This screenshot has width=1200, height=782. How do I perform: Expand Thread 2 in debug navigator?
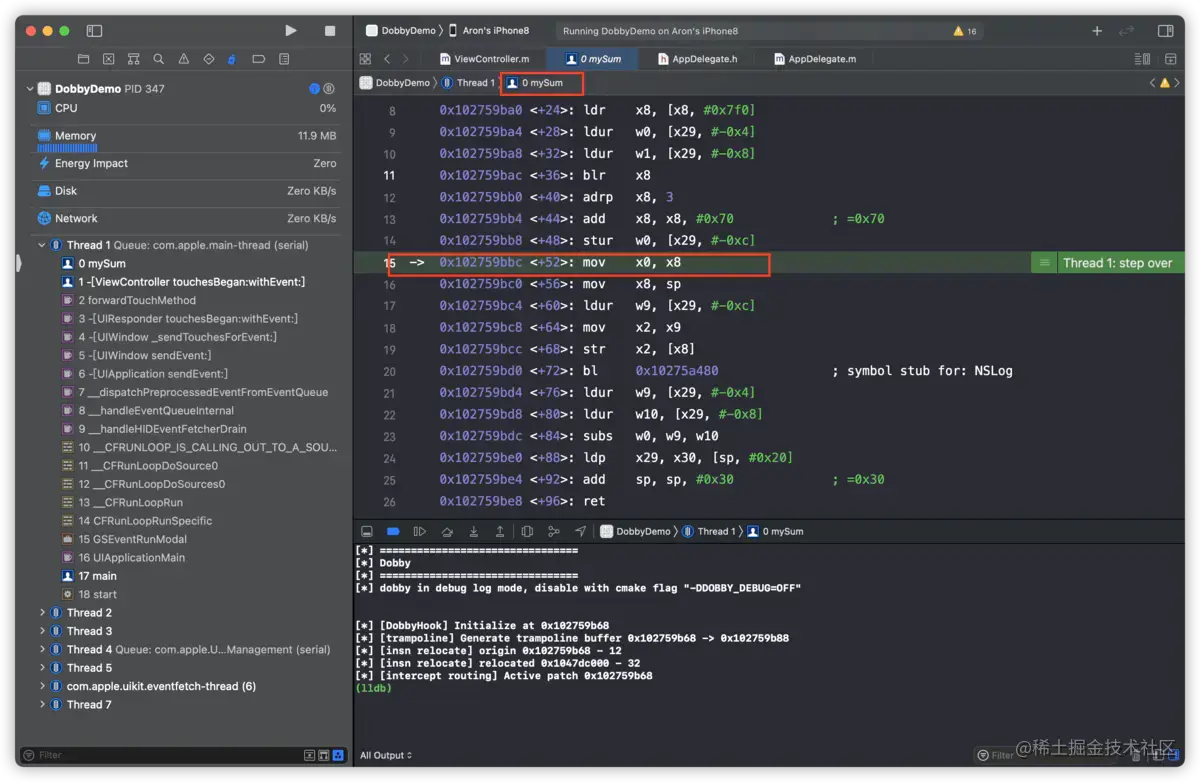42,613
